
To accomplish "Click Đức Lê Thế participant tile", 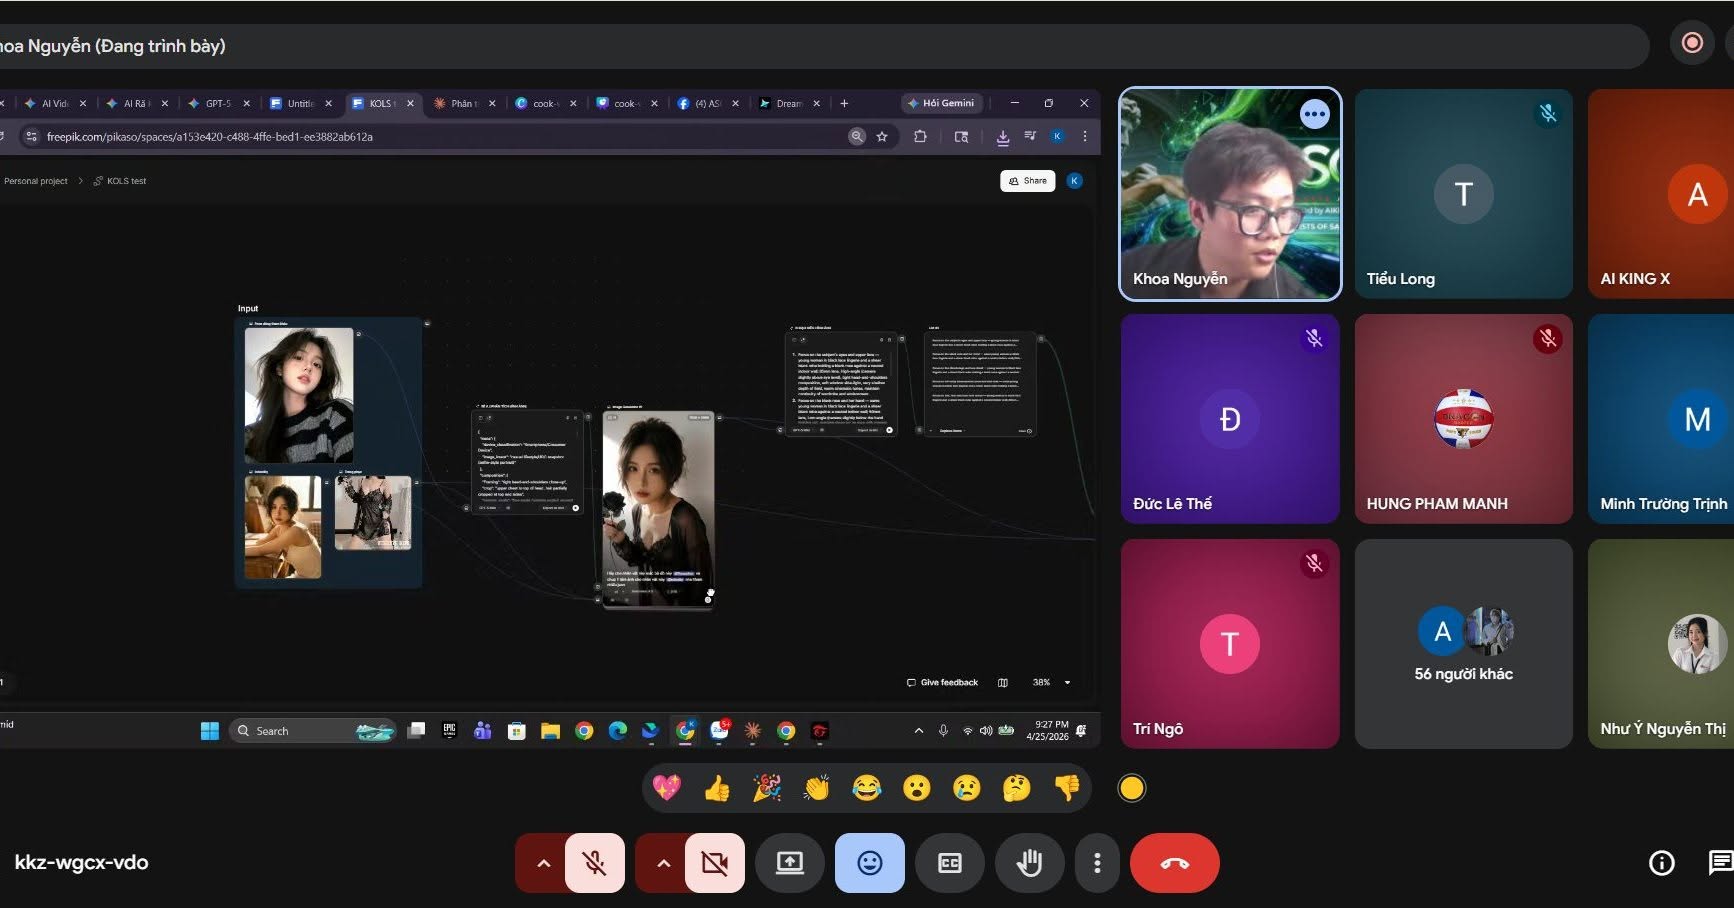I will 1230,419.
